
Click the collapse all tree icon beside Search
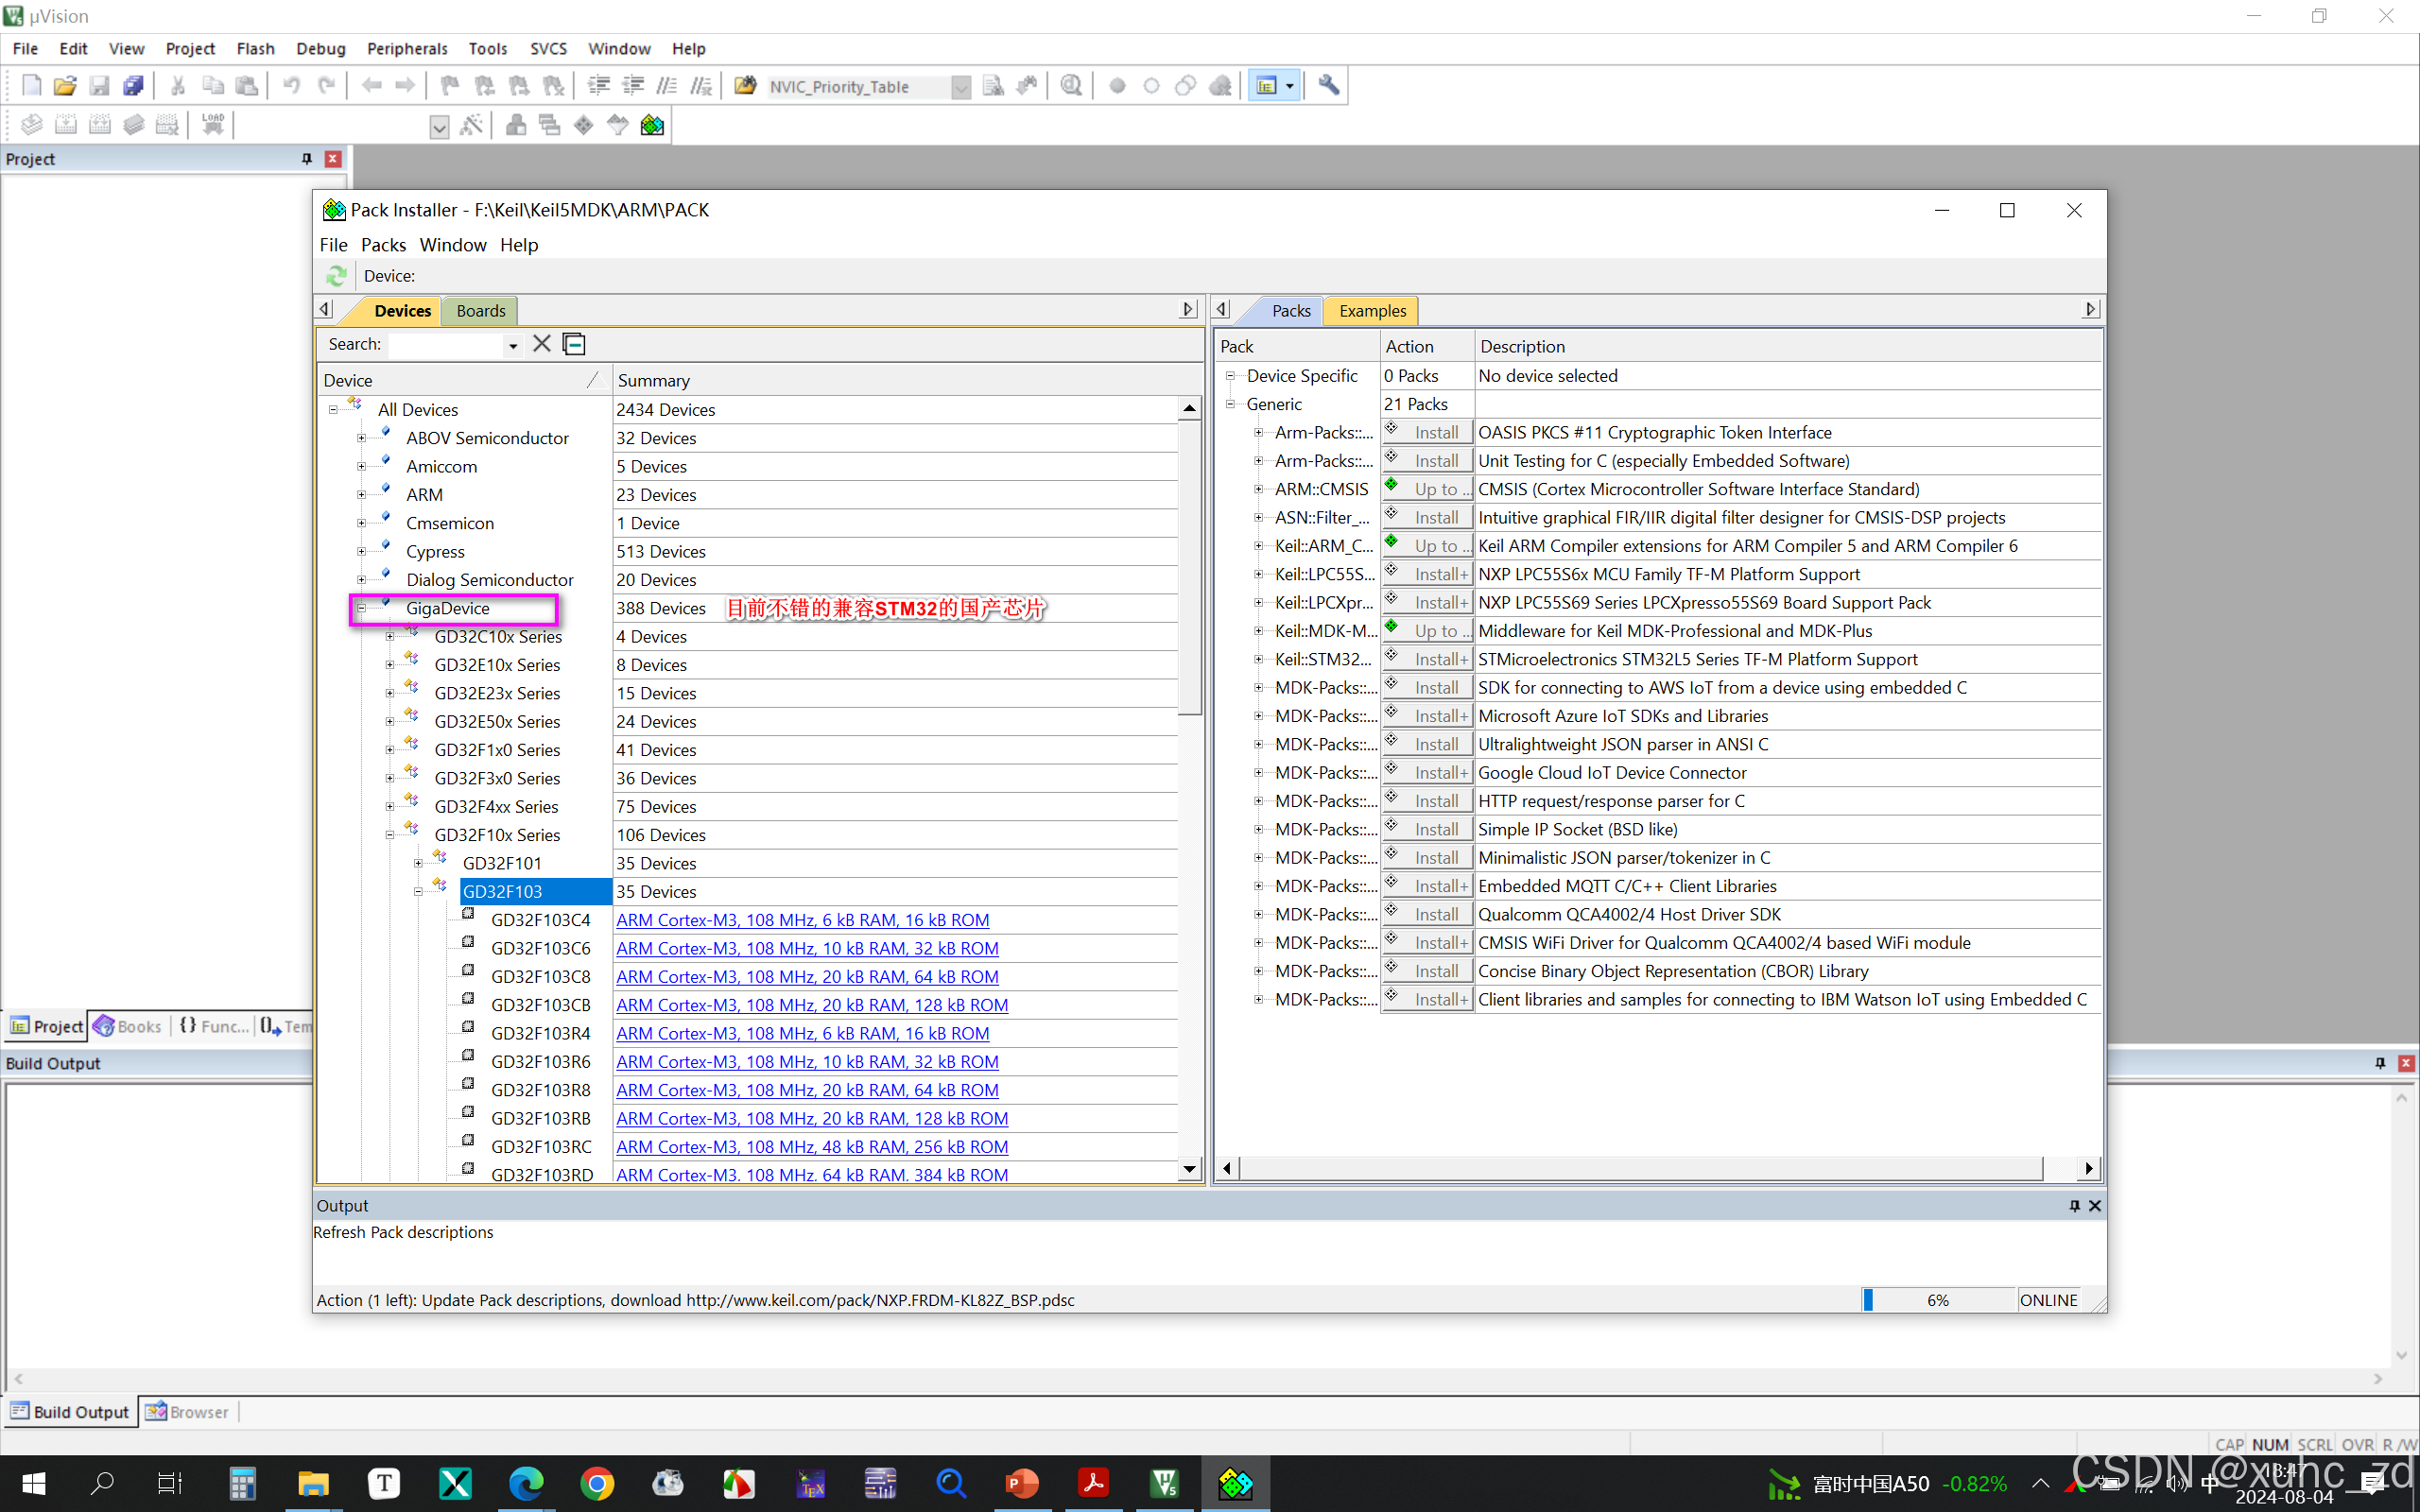[574, 344]
